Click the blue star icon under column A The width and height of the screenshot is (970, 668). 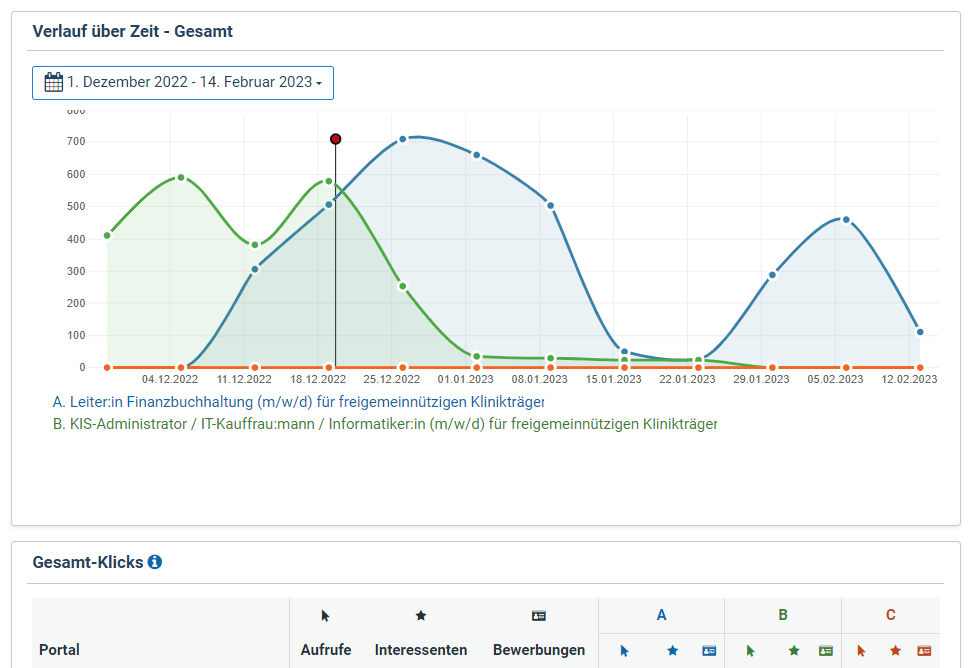672,650
